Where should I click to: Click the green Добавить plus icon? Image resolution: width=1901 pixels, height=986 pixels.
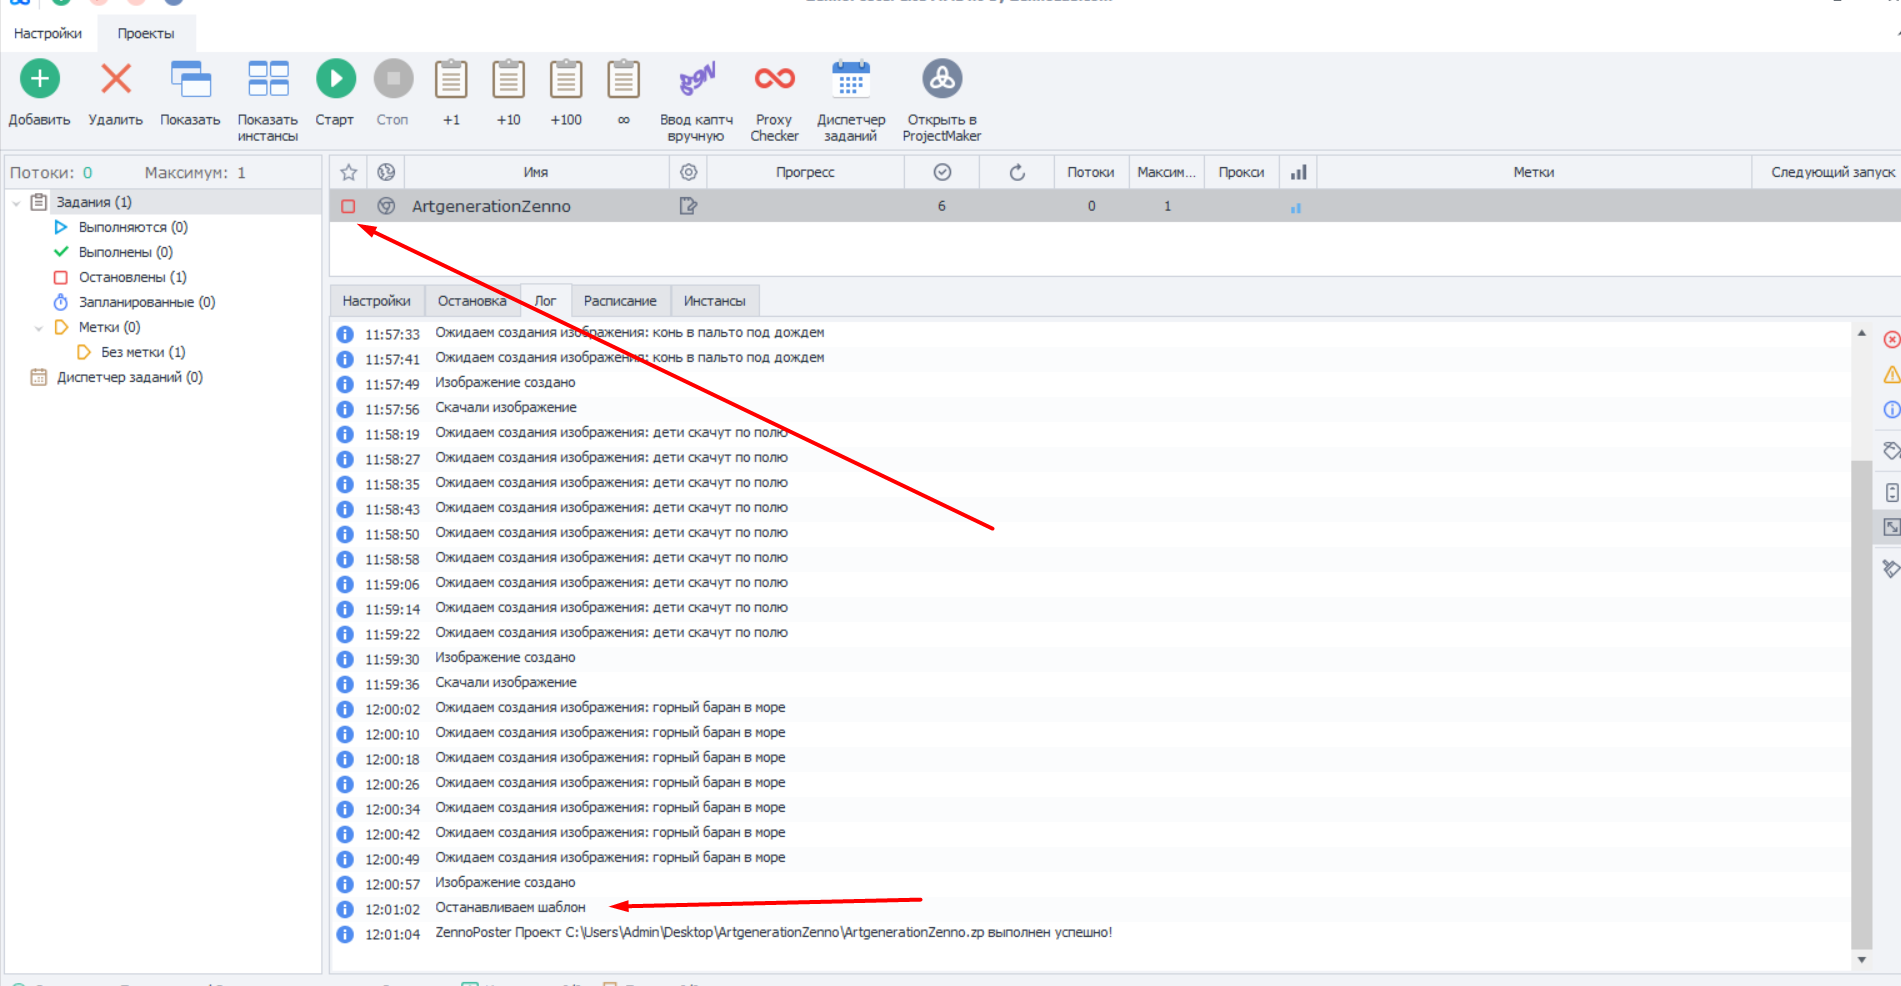[x=40, y=79]
